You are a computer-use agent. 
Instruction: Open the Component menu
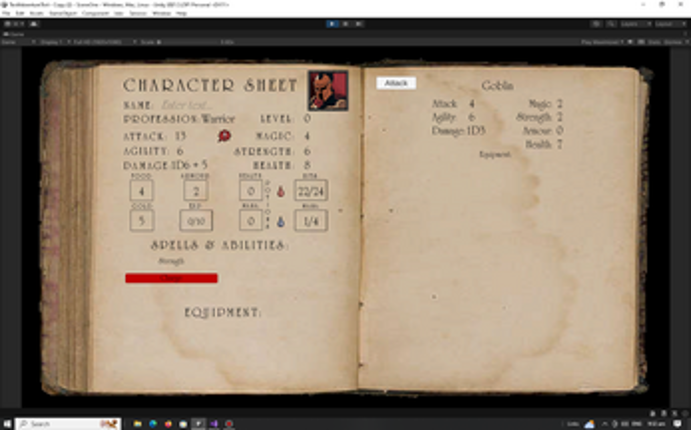point(95,13)
